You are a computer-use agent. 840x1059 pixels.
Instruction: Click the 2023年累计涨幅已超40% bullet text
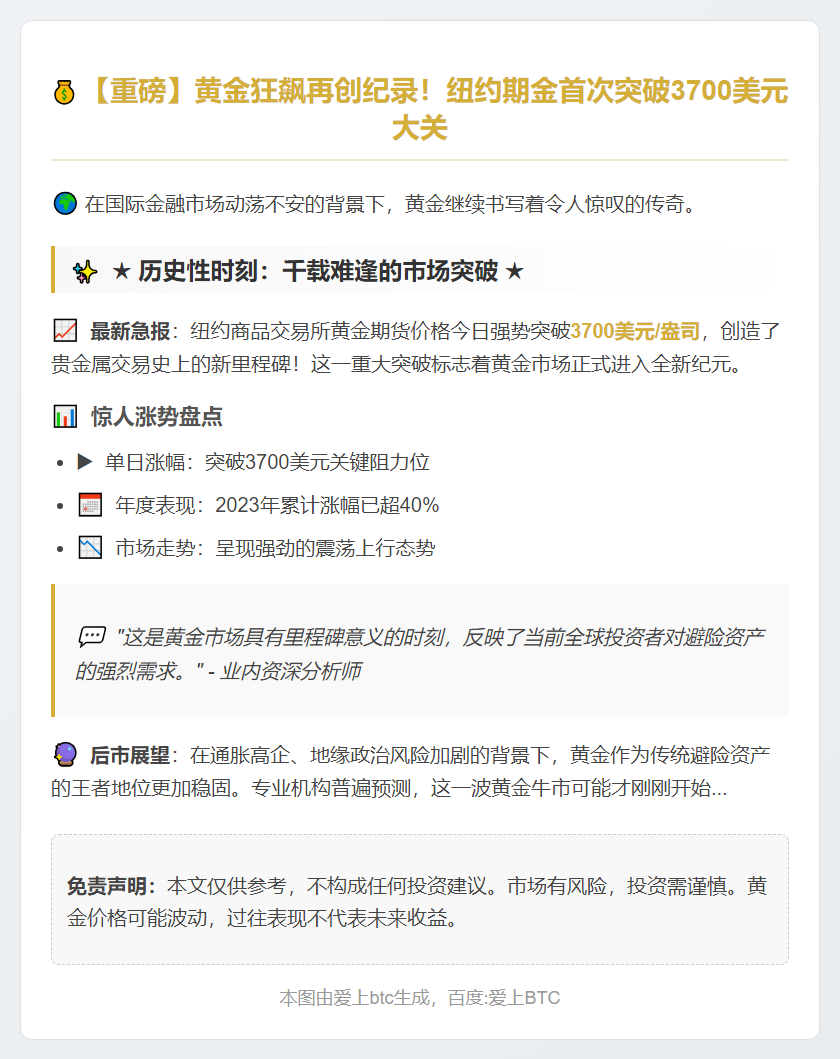click(327, 505)
